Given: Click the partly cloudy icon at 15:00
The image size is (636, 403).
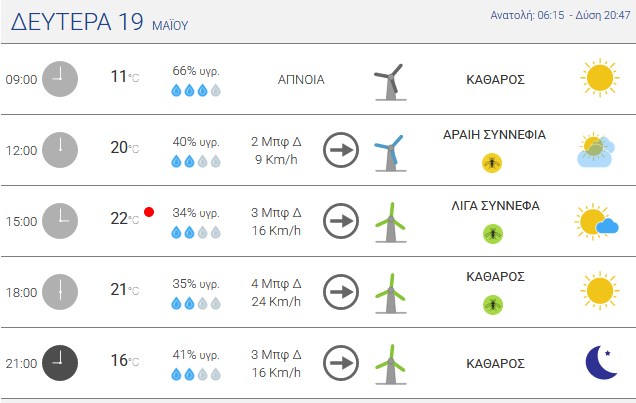Looking at the screenshot, I should [597, 221].
